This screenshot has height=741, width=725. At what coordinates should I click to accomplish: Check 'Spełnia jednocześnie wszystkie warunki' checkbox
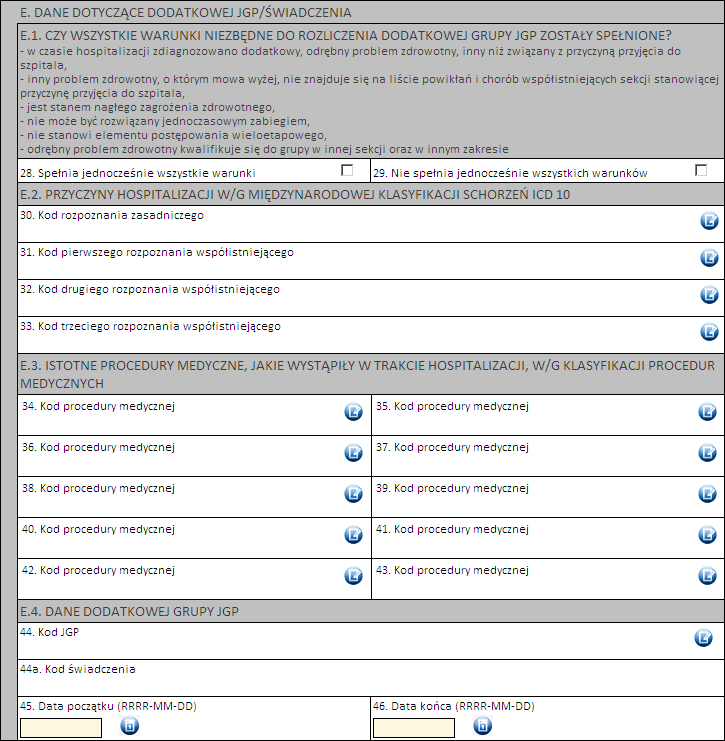[x=348, y=170]
